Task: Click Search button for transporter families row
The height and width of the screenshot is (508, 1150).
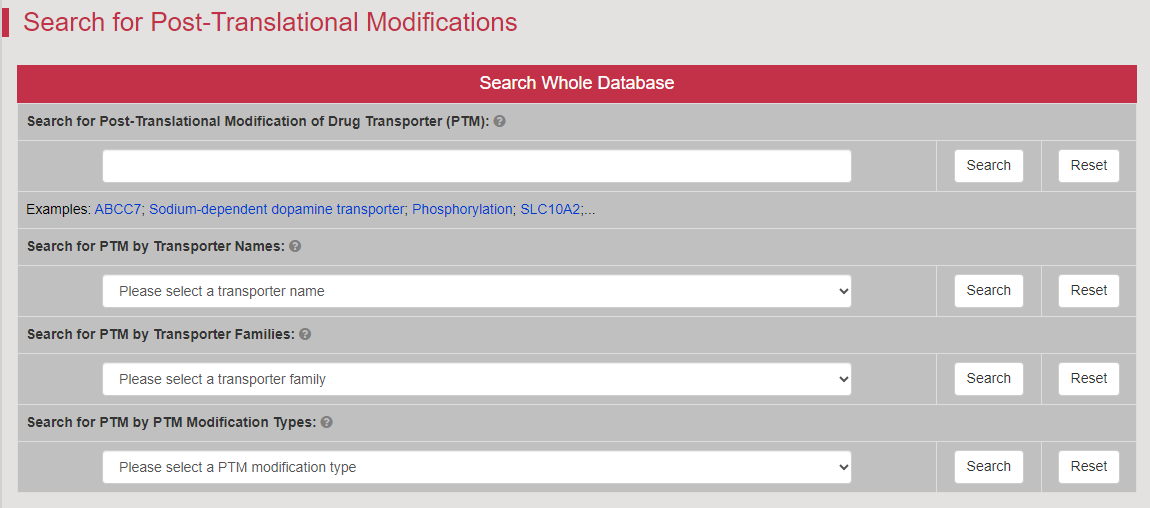Action: point(989,379)
